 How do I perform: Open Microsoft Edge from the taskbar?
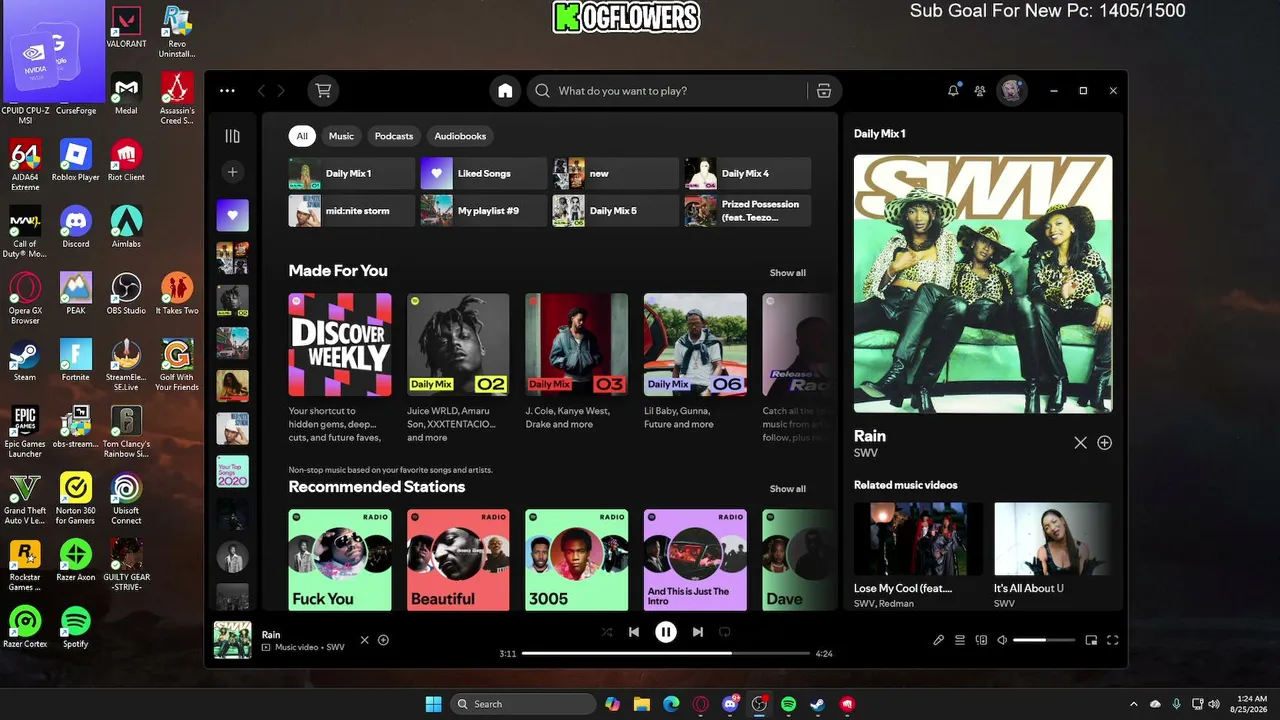(671, 704)
